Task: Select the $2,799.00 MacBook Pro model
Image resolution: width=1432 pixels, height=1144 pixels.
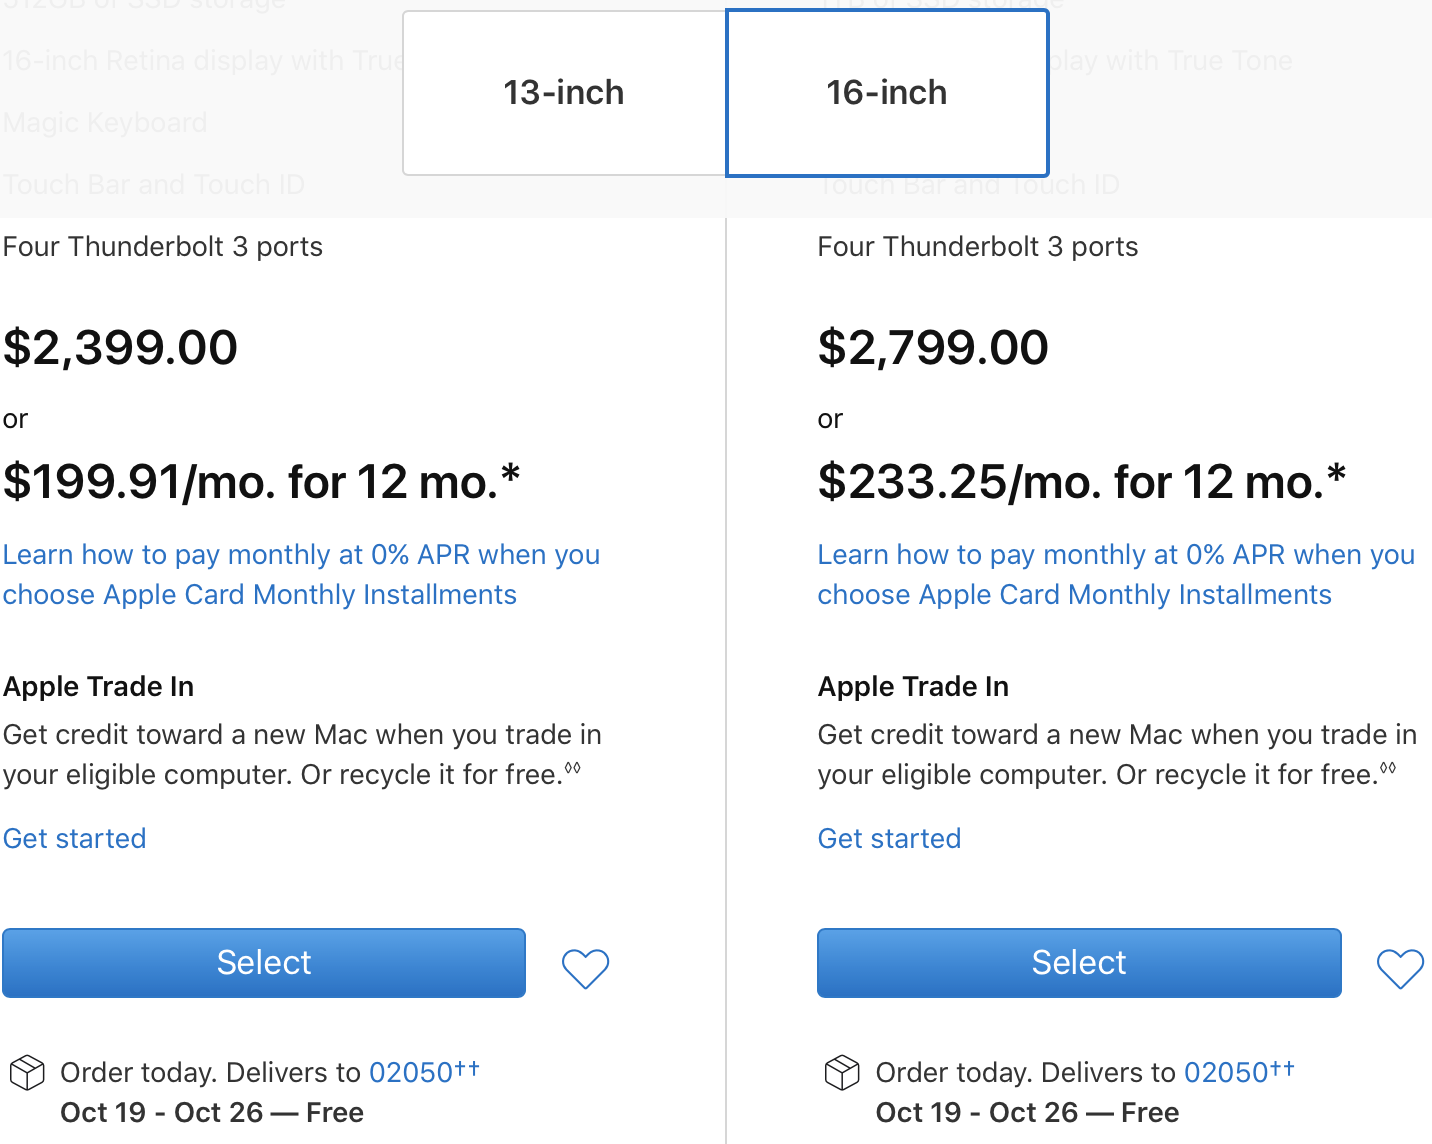Action: coord(1079,963)
